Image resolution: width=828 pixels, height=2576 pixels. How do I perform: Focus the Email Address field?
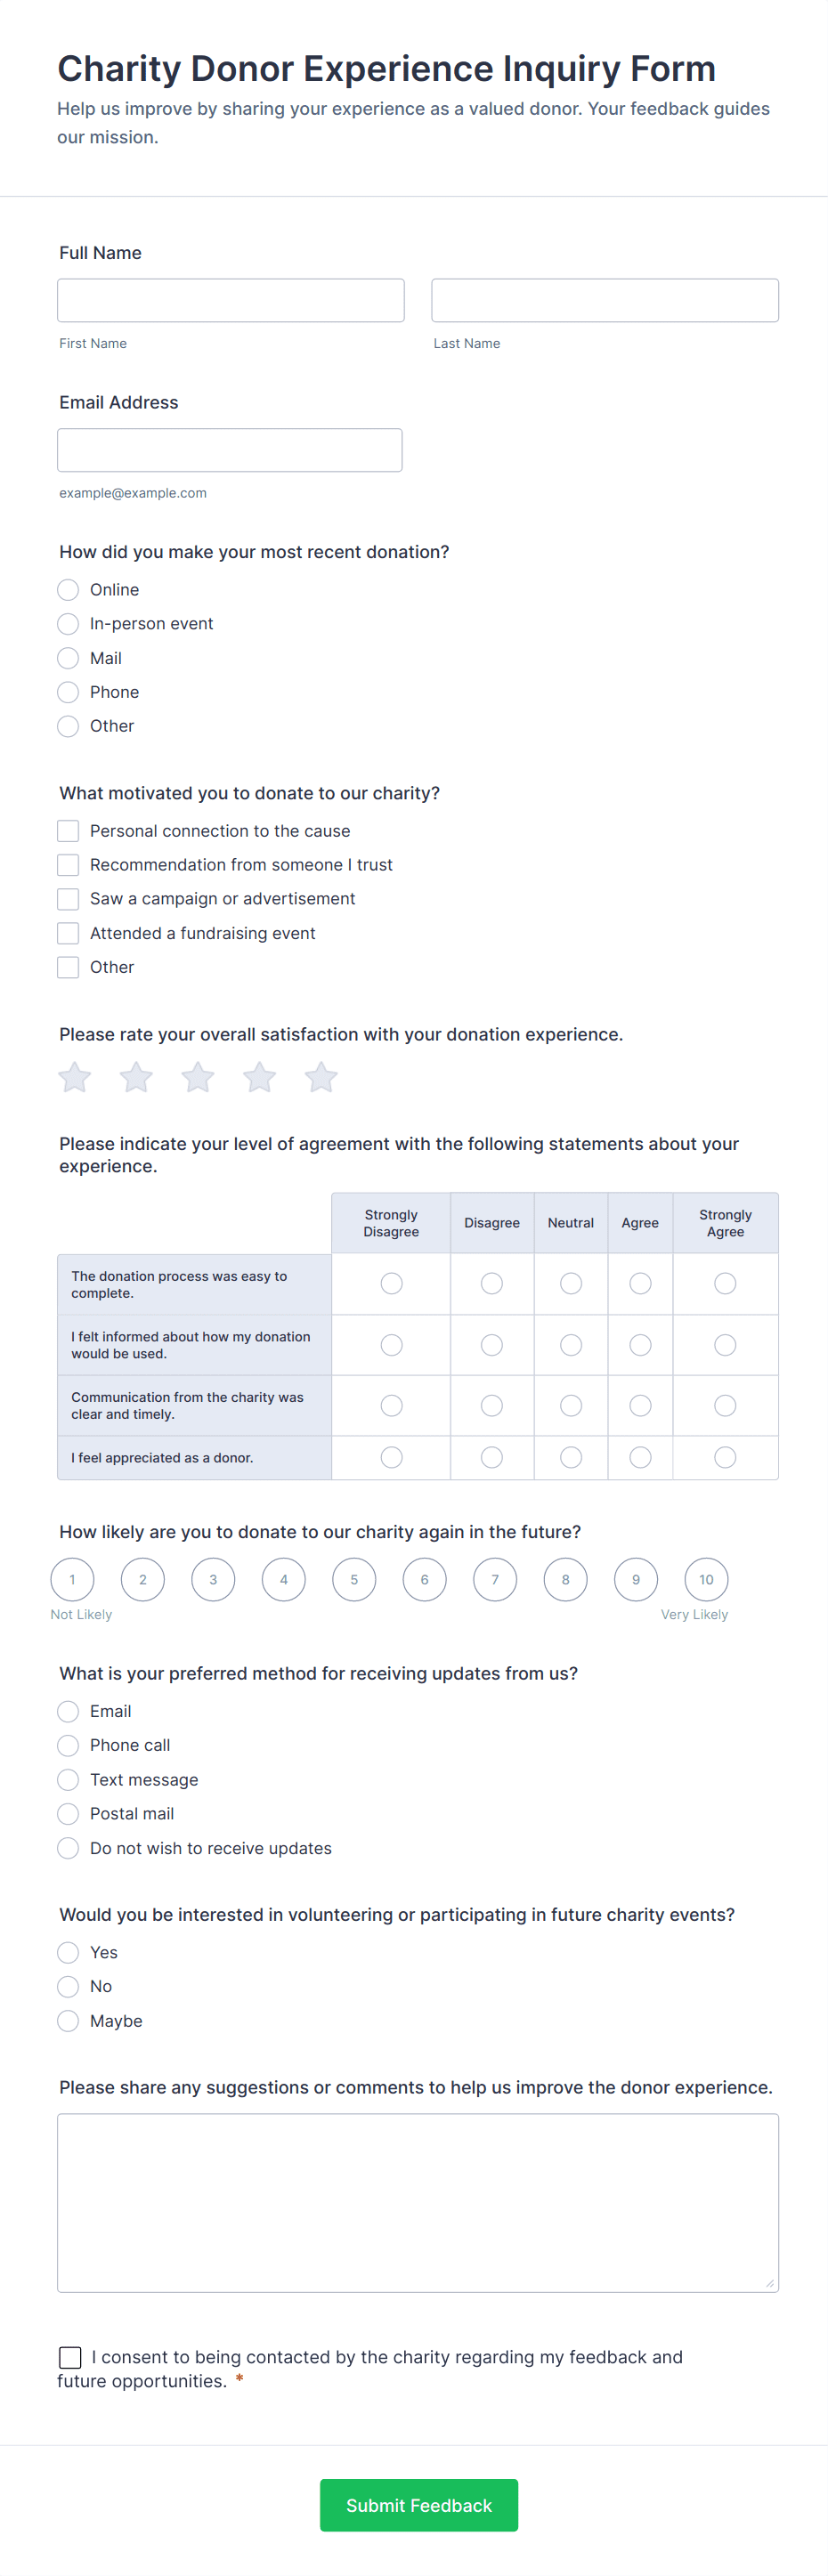pyautogui.click(x=230, y=450)
